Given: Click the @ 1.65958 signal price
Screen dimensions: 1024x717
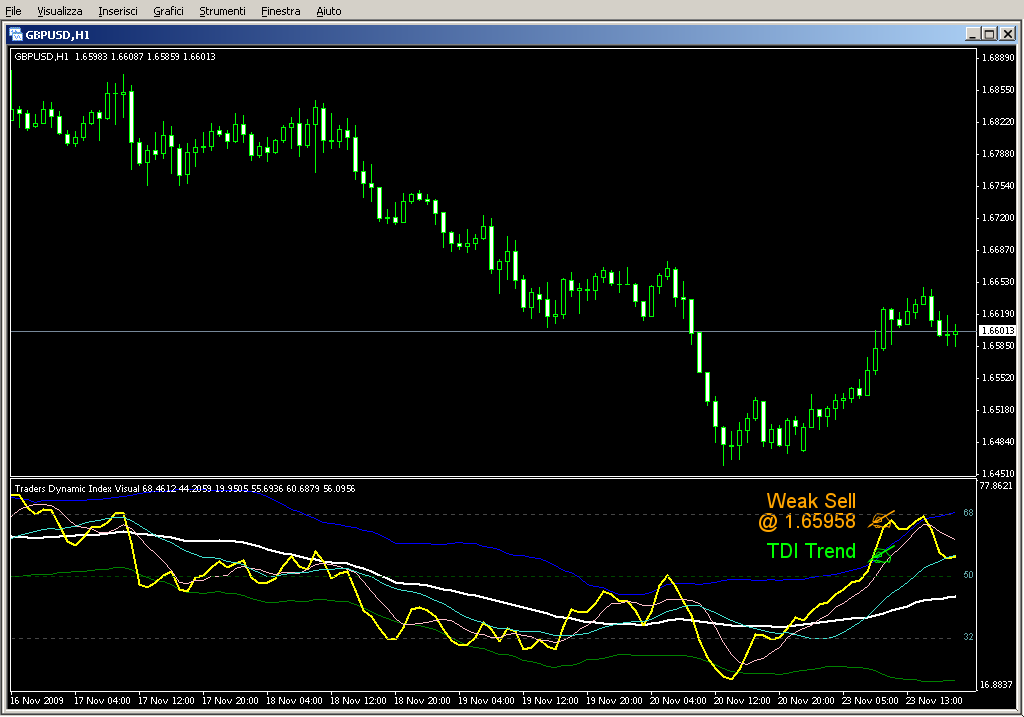Looking at the screenshot, I should (x=807, y=521).
